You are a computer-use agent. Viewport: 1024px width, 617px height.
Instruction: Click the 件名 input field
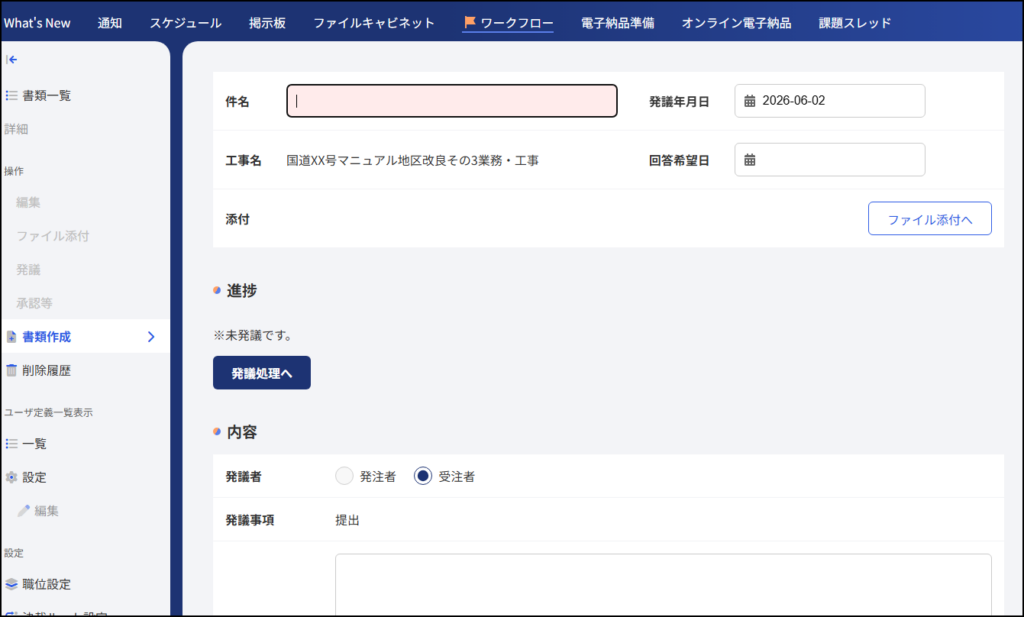pos(451,101)
